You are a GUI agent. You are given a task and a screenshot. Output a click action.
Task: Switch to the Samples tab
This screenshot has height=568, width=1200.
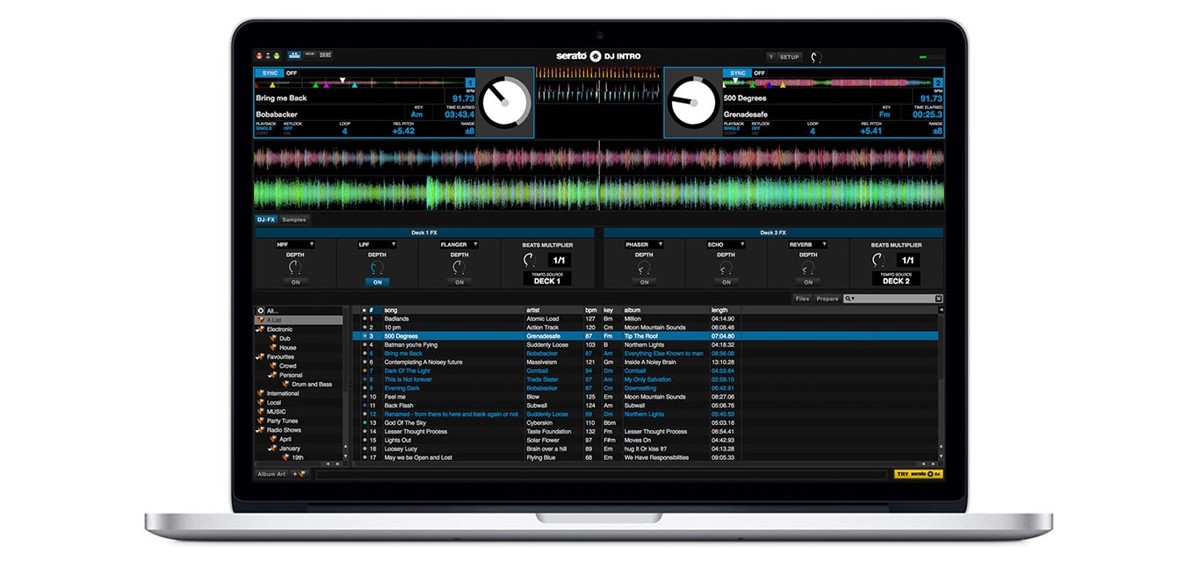click(294, 219)
